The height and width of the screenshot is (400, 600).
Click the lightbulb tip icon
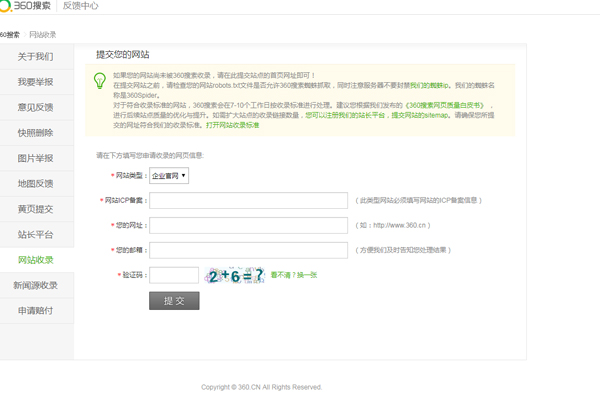pos(99,79)
